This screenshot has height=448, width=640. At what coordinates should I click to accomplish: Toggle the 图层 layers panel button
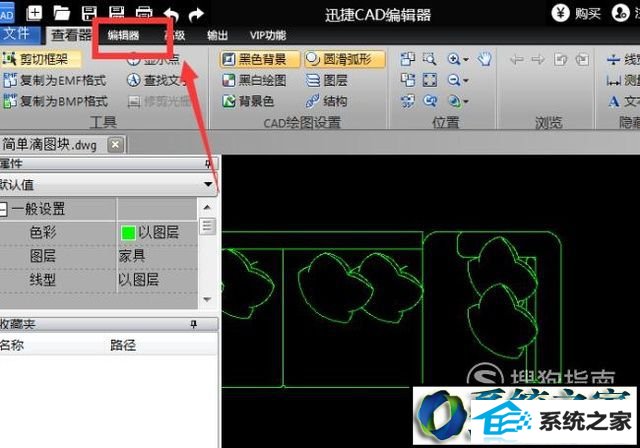[327, 80]
